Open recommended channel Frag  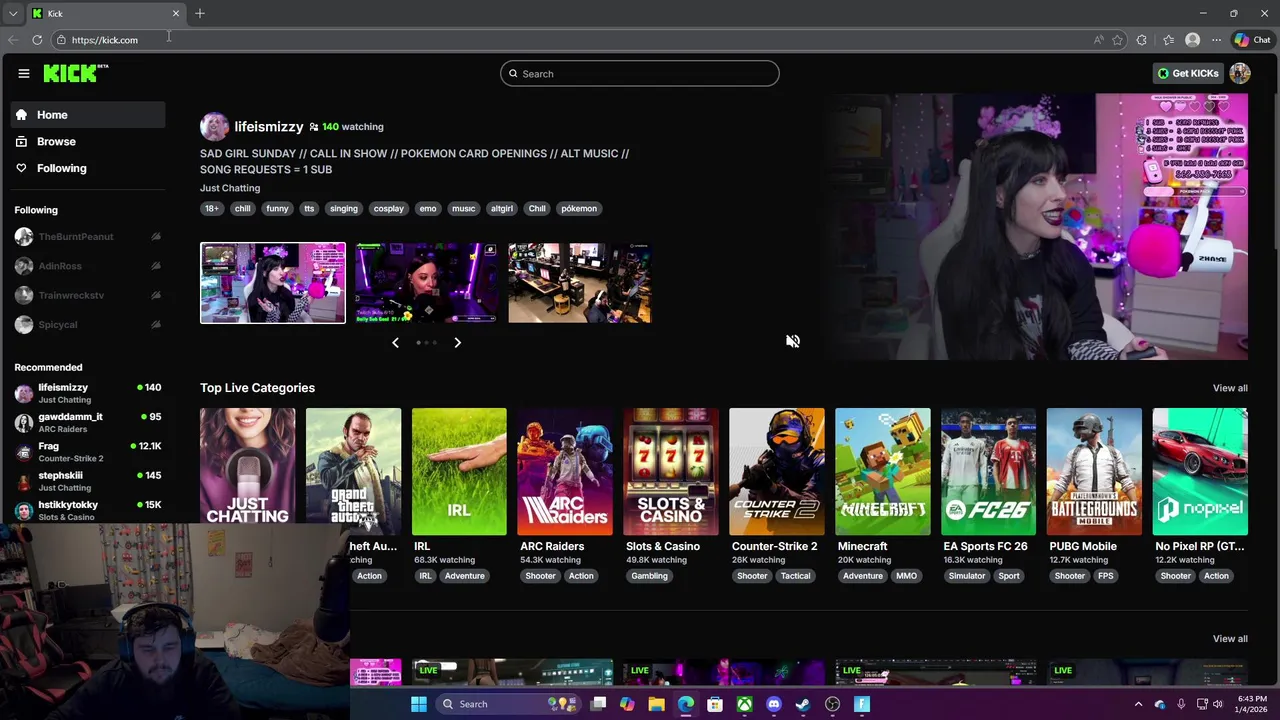[x=88, y=452]
